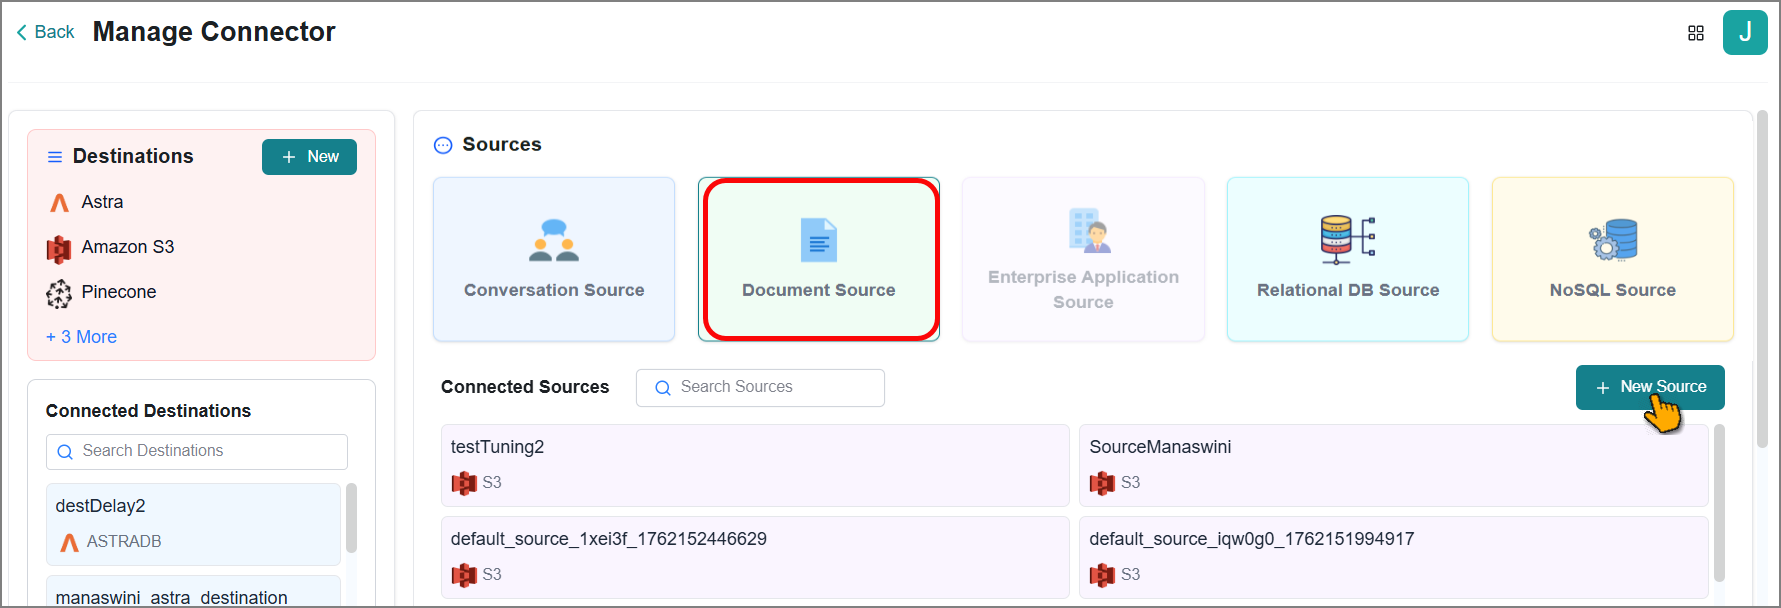Screen dimensions: 1781x608
Task: Click S3 icon under default_source_1xei3f
Action: [464, 576]
